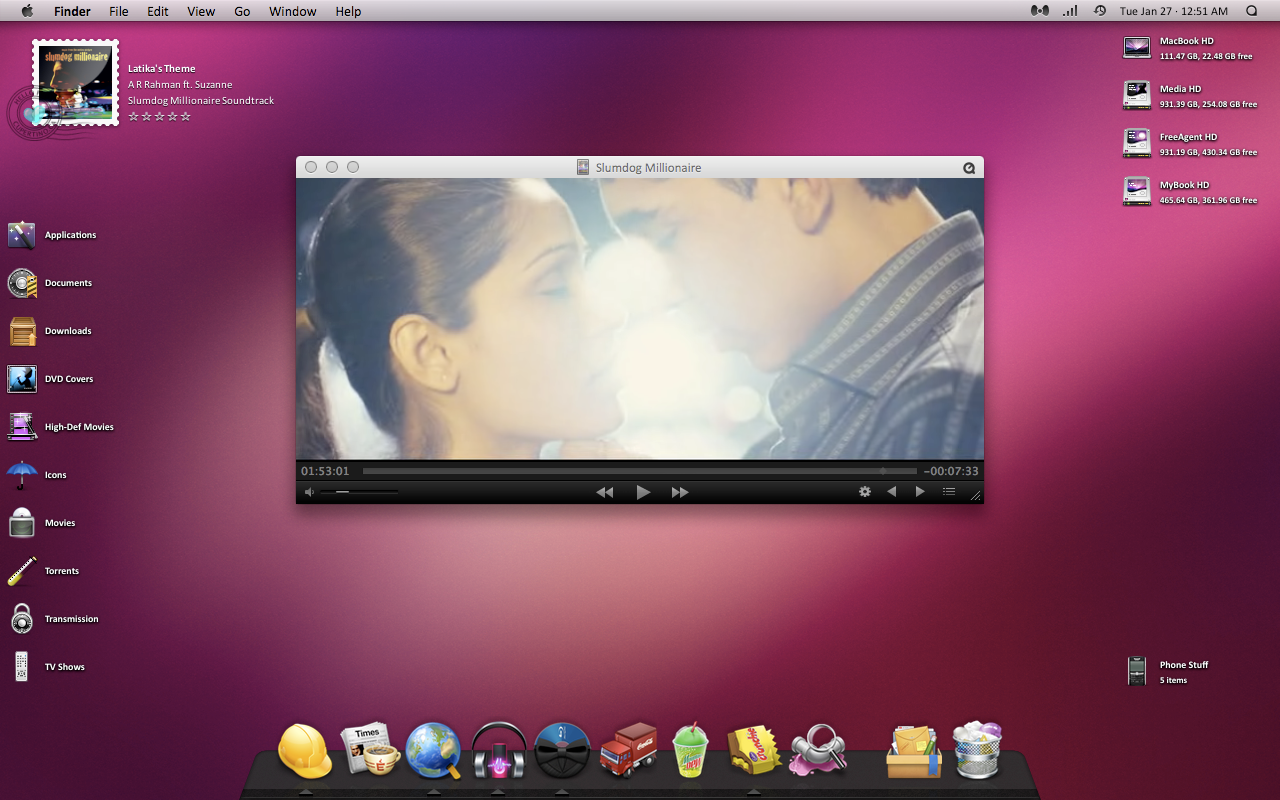Viewport: 1280px width, 800px height.
Task: Launch the Coca-Cola truck dock icon
Action: [x=628, y=751]
